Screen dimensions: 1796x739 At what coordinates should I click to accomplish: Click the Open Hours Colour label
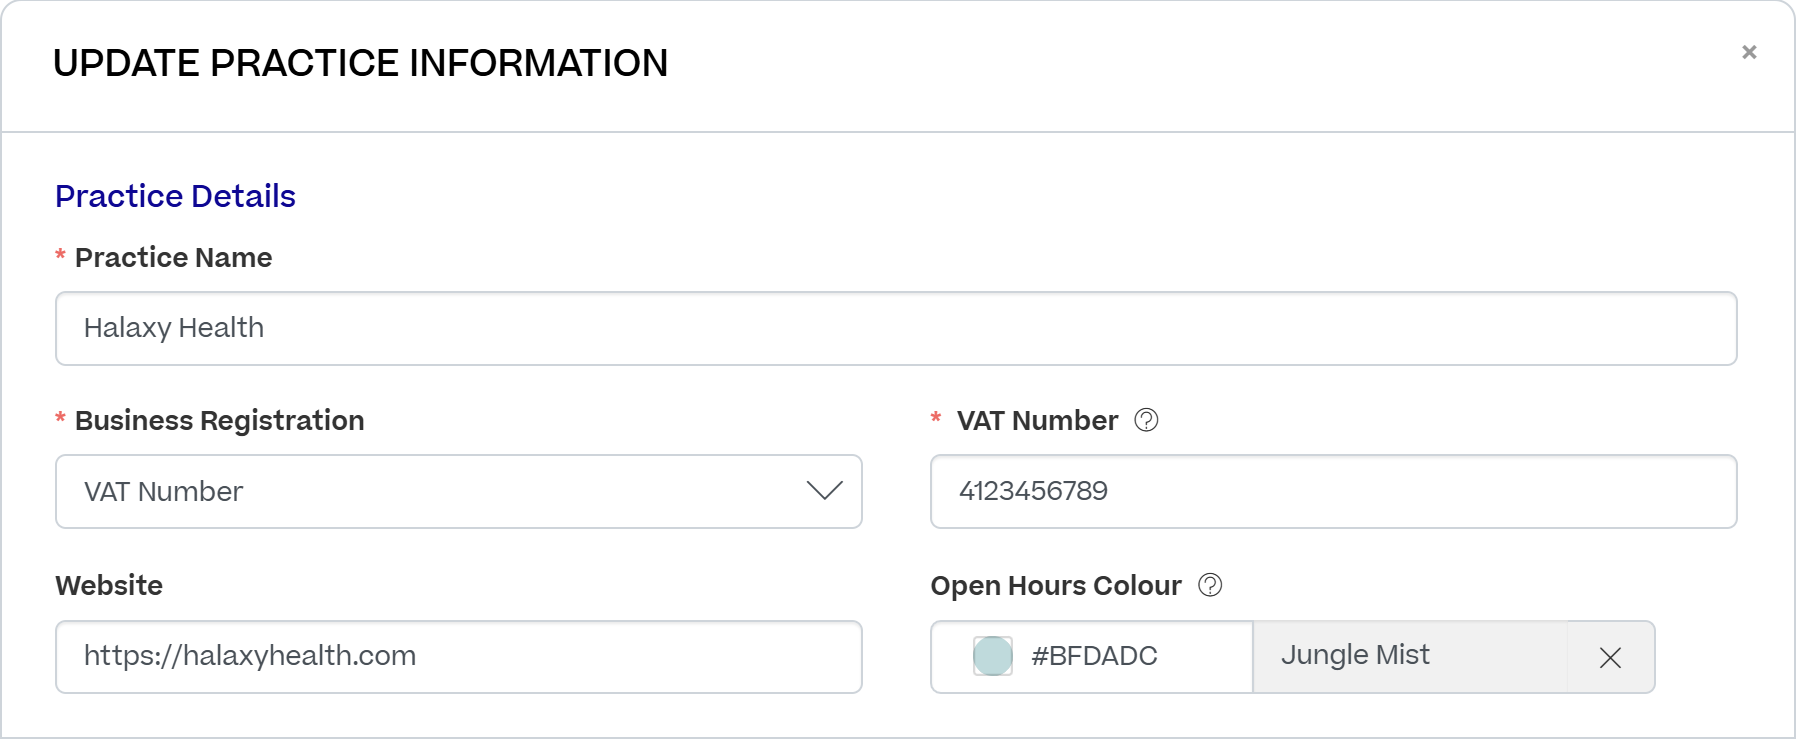1056,585
